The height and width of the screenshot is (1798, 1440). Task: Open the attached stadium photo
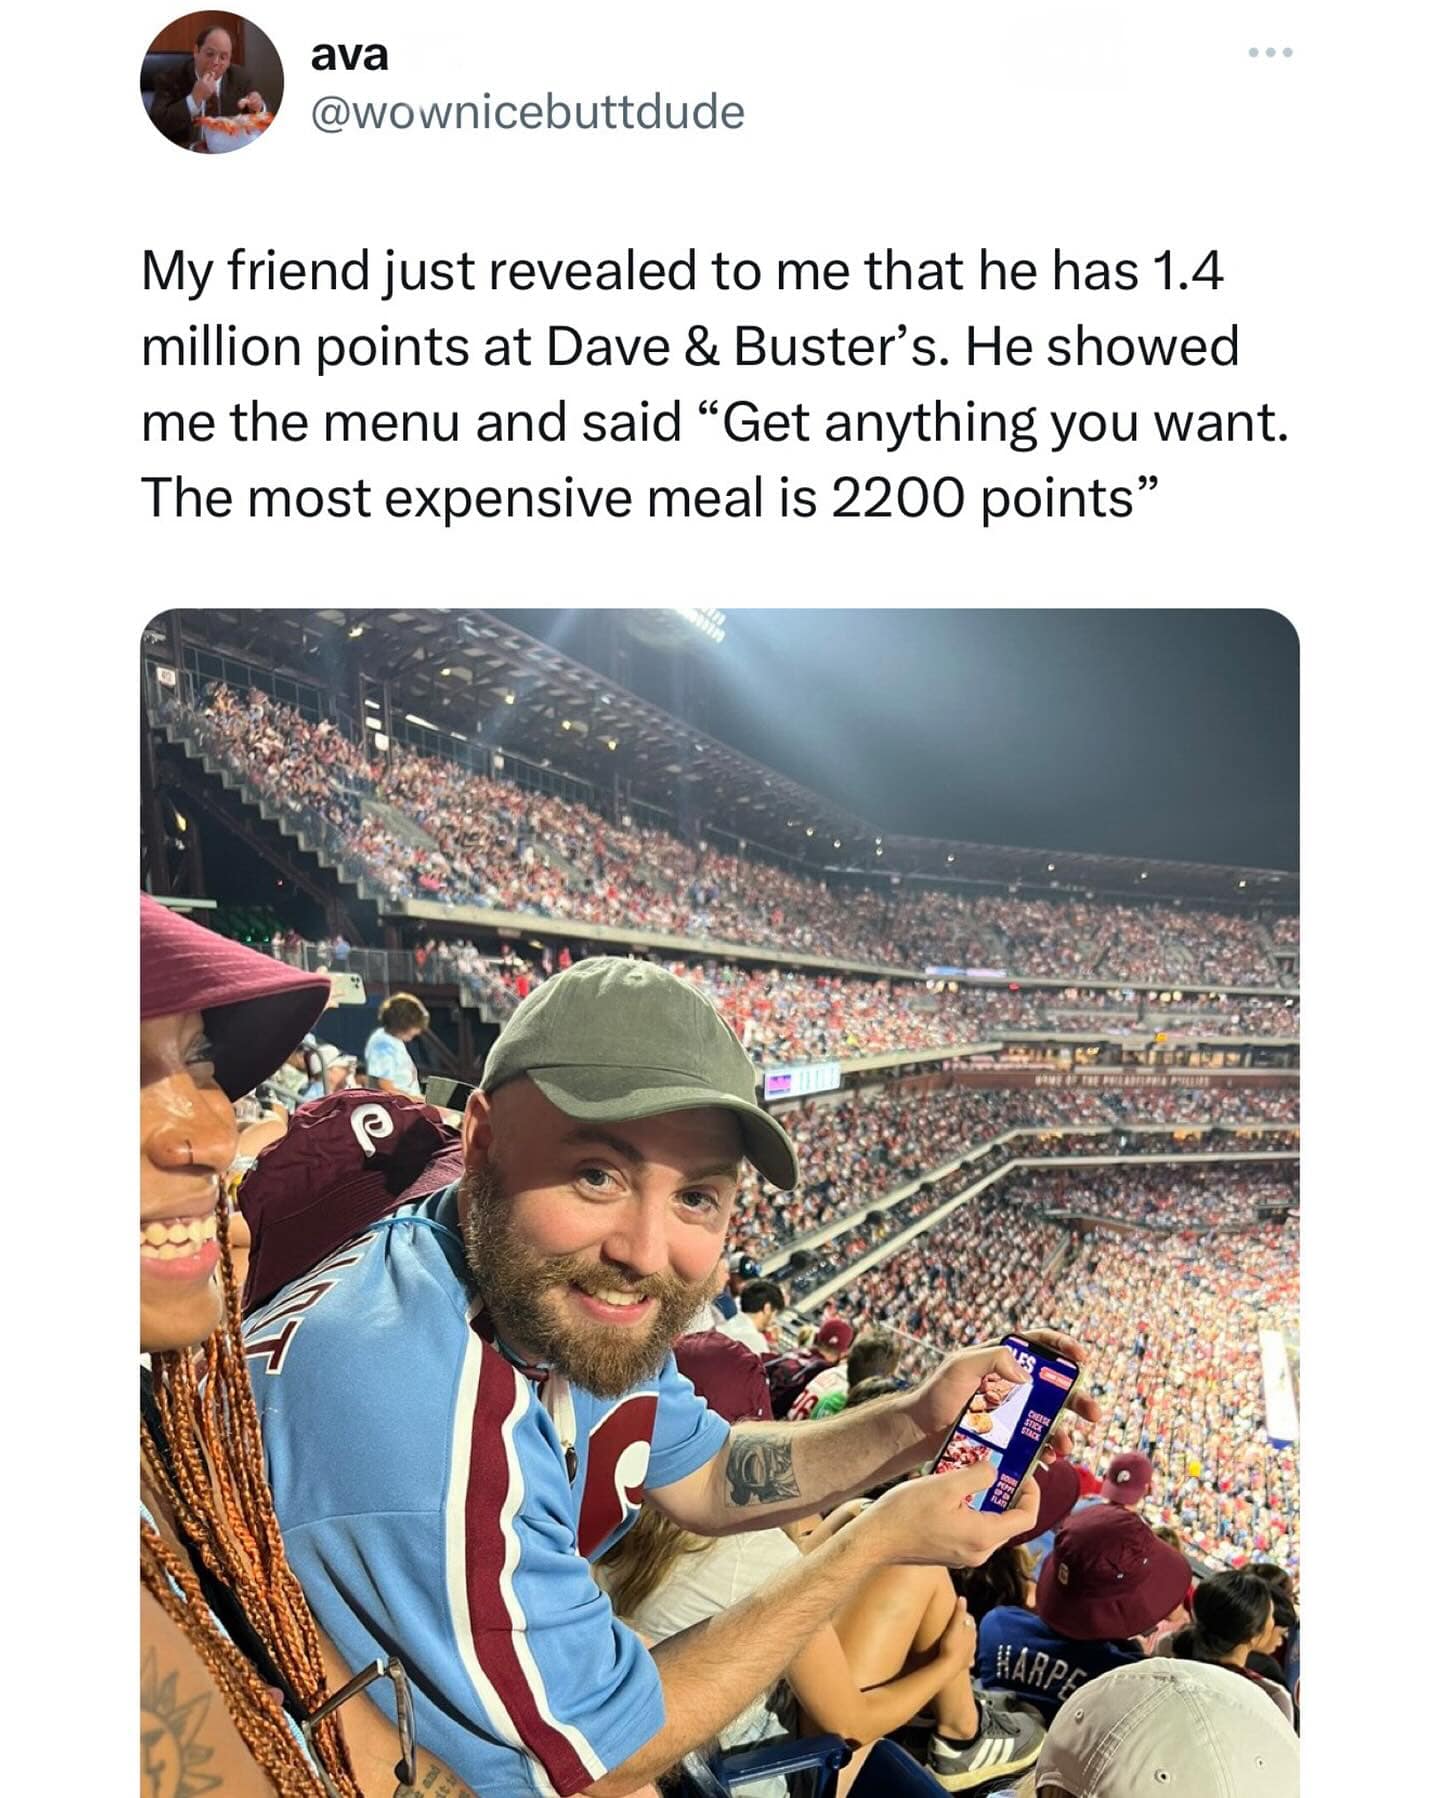point(720,1203)
